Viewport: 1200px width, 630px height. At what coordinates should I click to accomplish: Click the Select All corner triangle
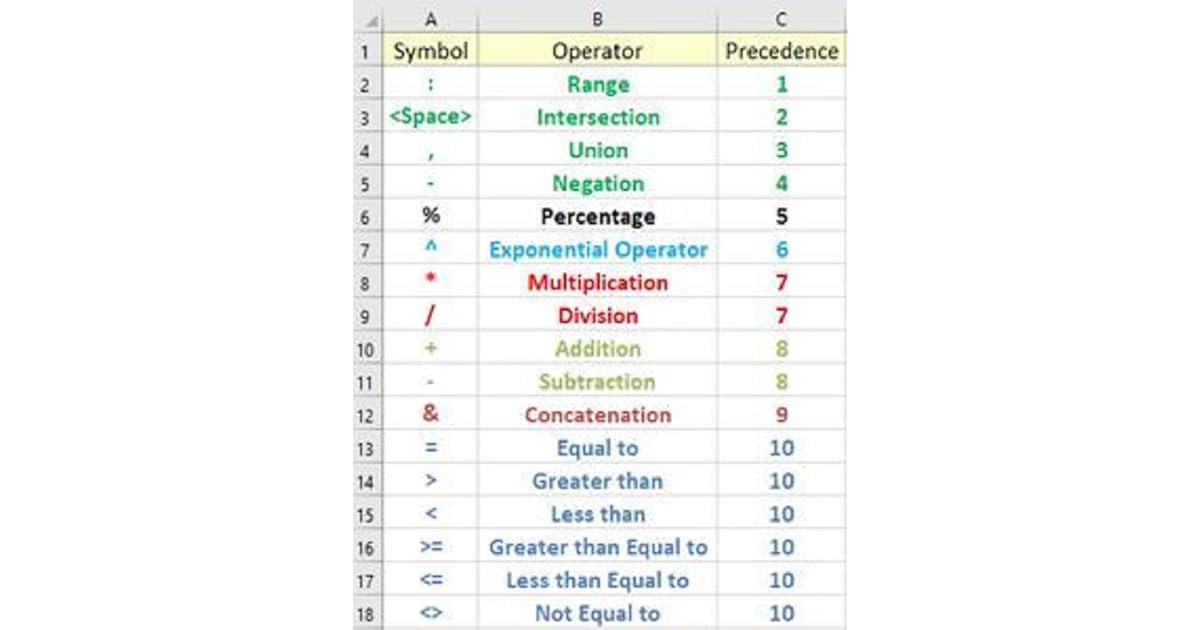368,20
